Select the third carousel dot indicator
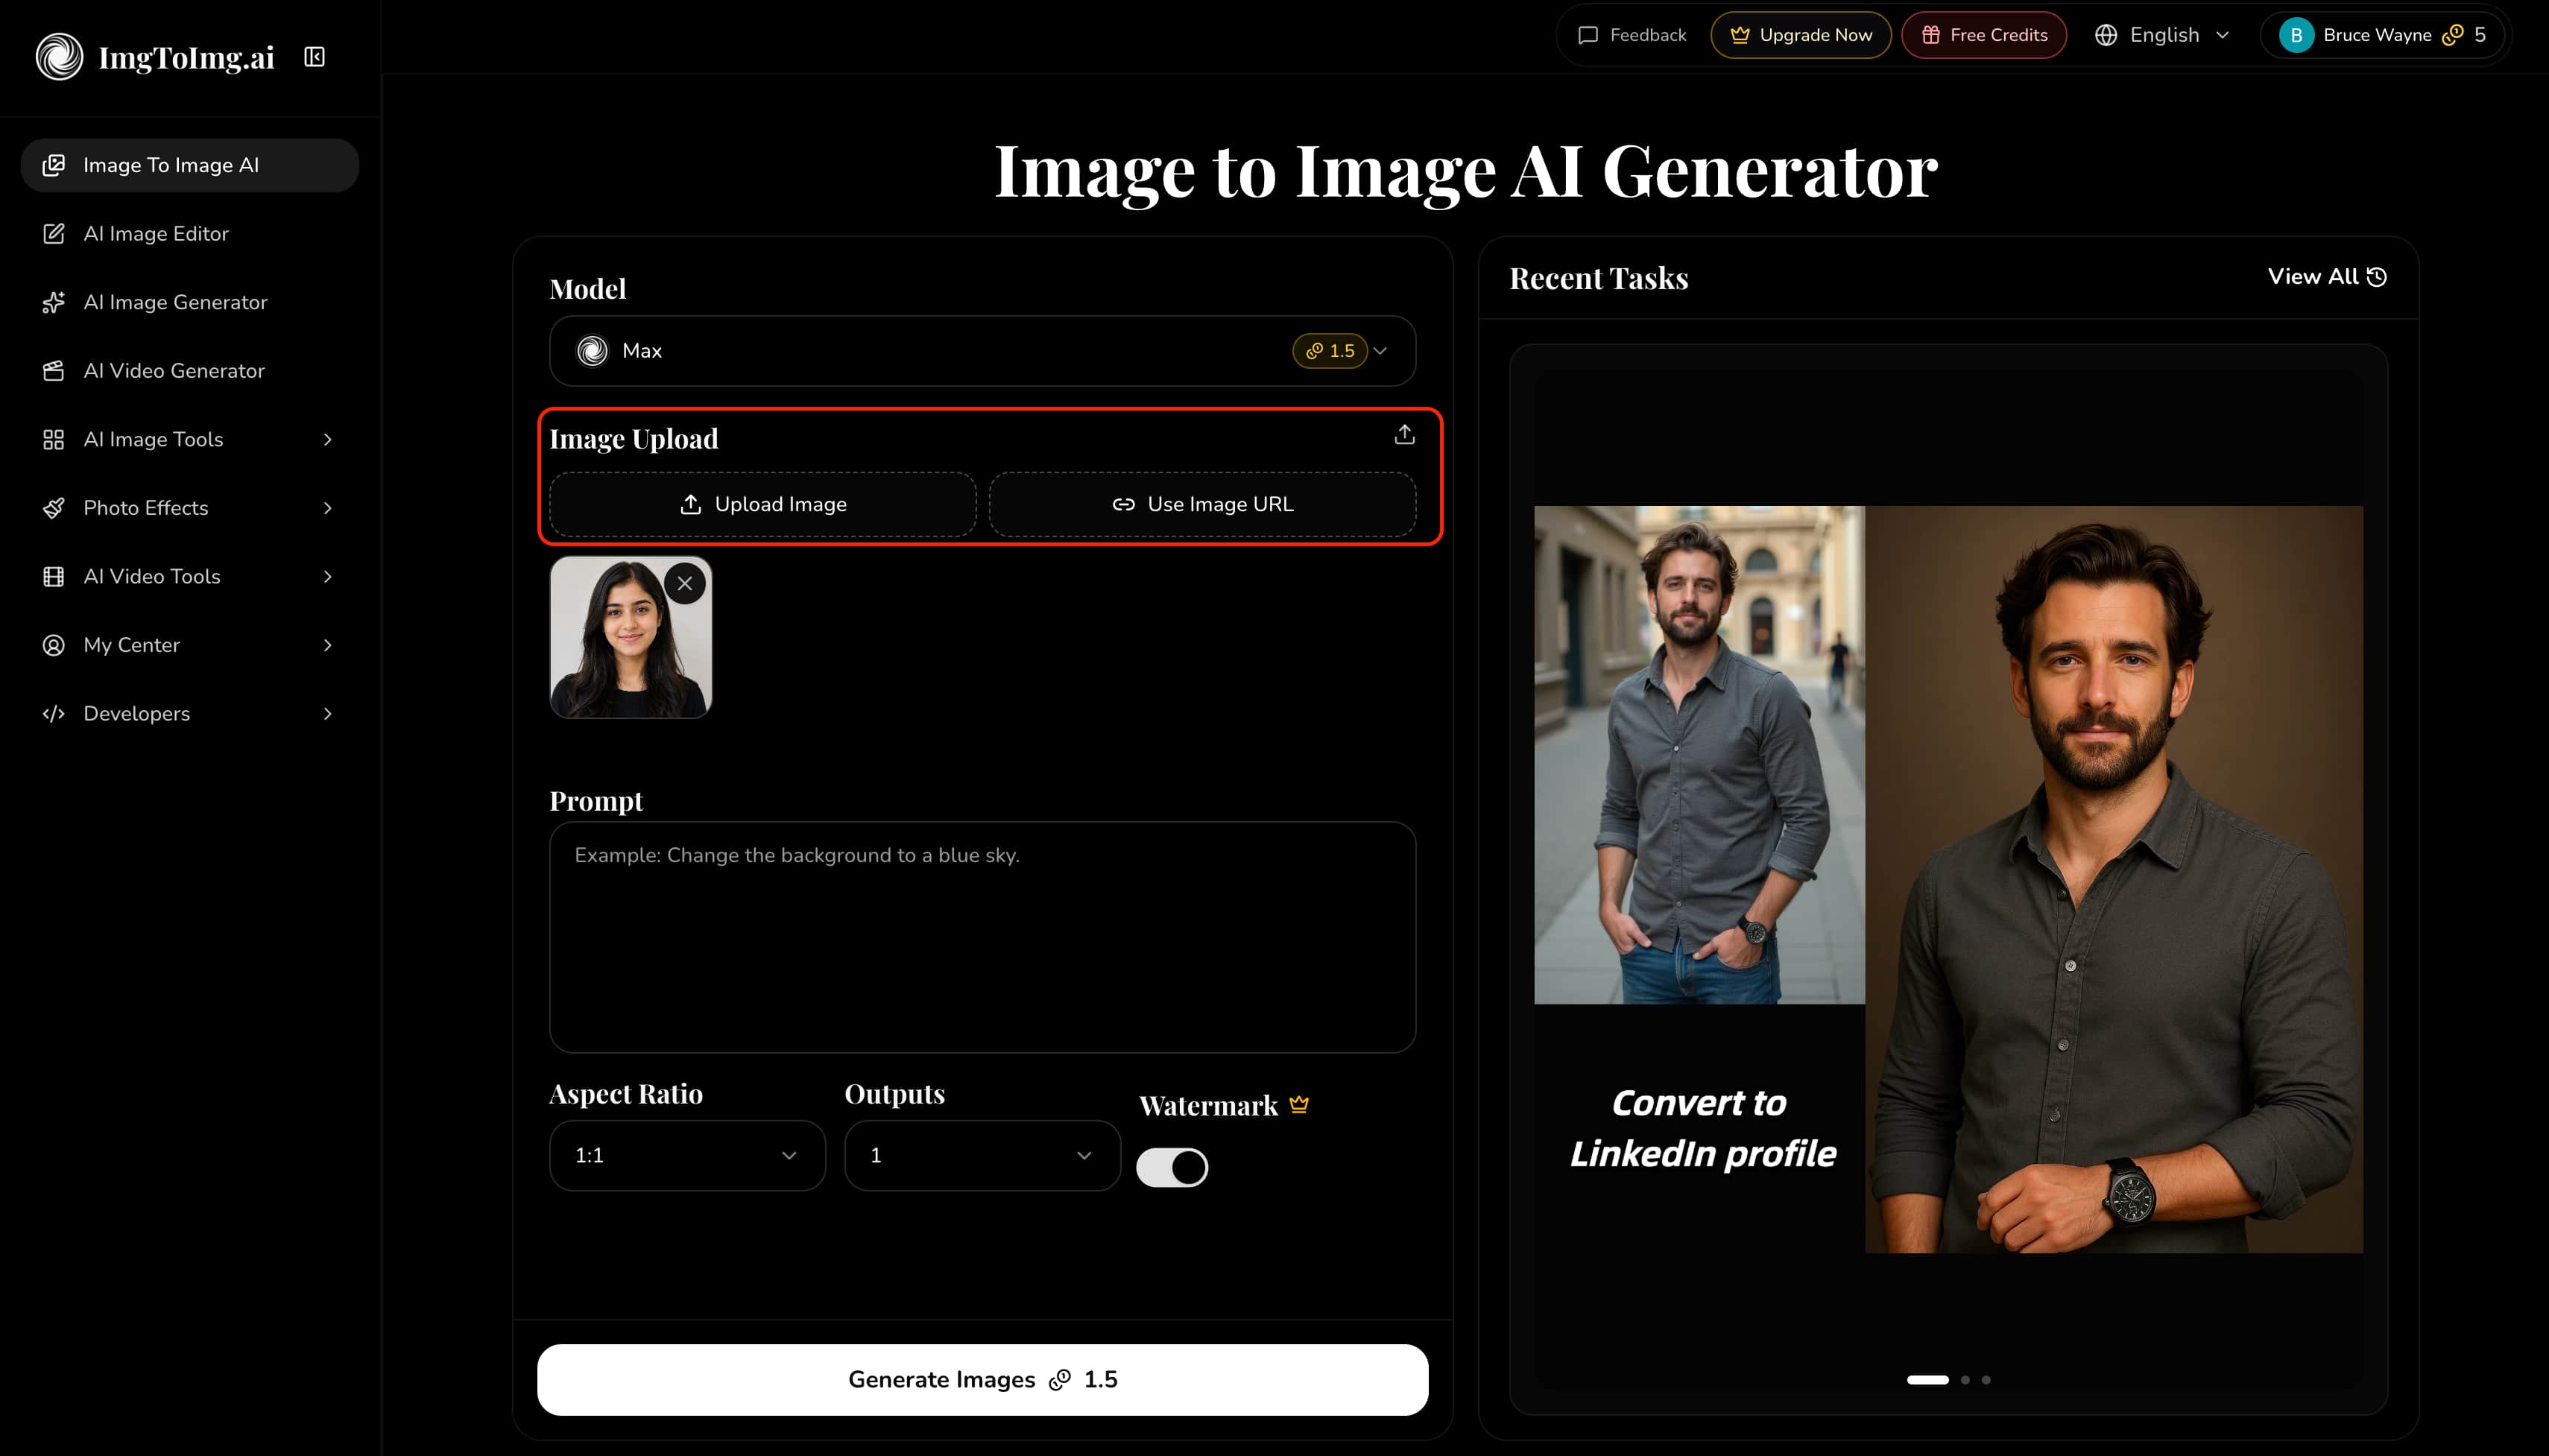Viewport: 2549px width, 1456px height. (1986, 1379)
